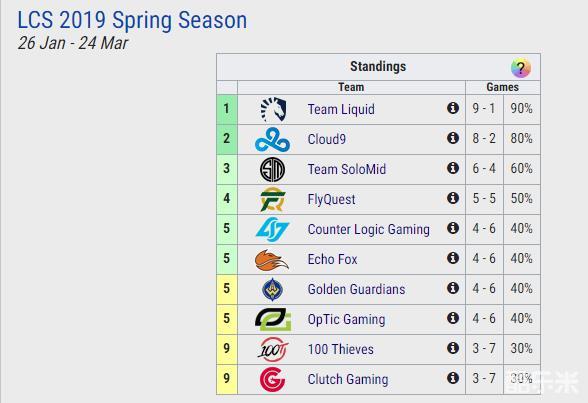Click the Clutch Gaming logo
This screenshot has height=403, width=588.
click(273, 379)
